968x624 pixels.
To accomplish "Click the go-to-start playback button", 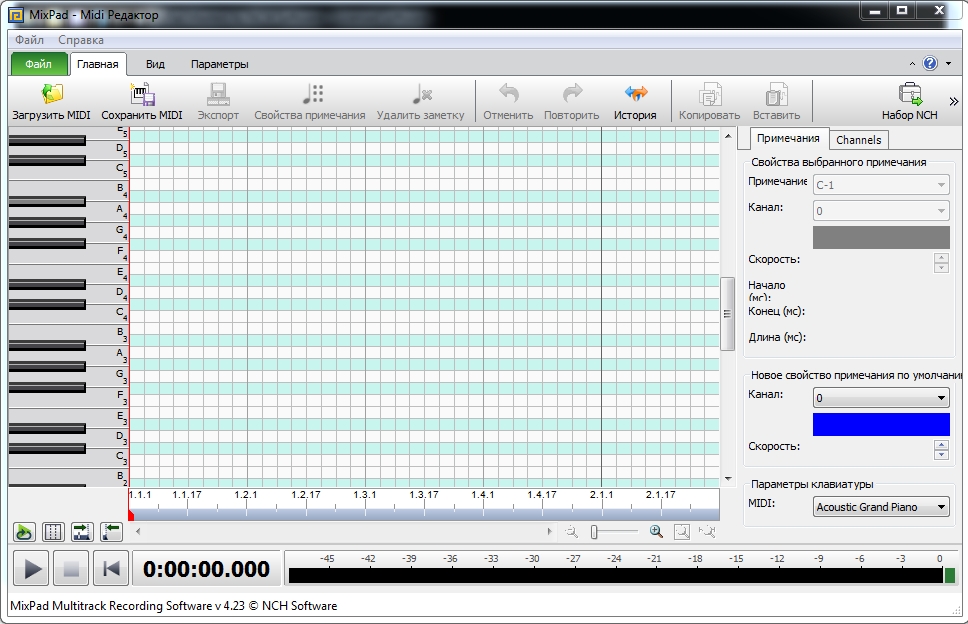I will 111,568.
